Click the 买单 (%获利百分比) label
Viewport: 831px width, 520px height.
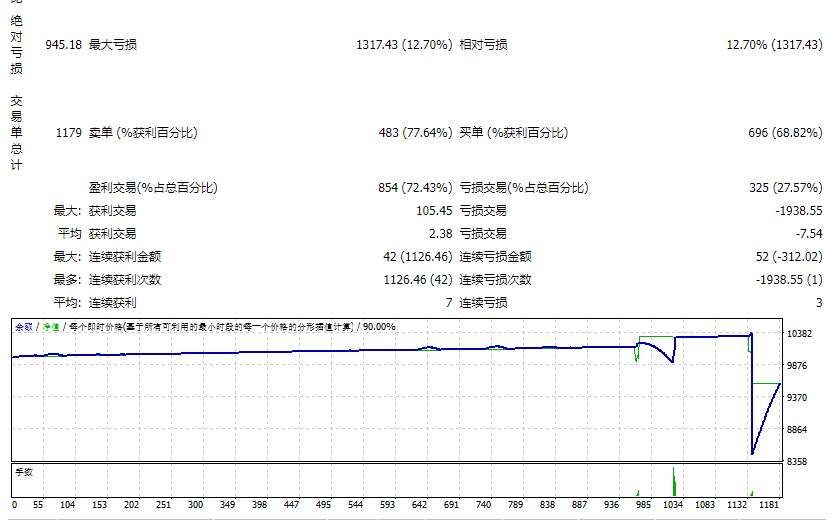pyautogui.click(x=513, y=133)
